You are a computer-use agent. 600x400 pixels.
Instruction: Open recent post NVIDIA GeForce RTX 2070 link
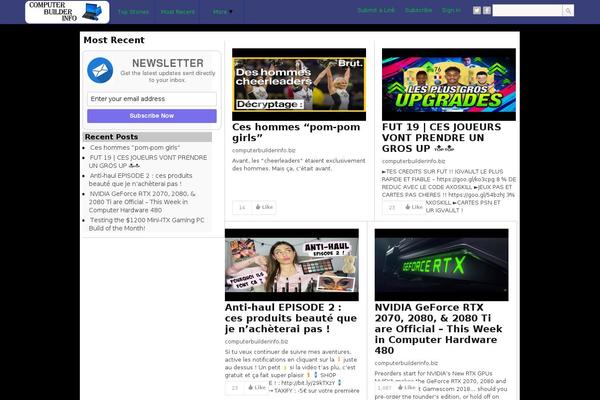tap(142, 202)
